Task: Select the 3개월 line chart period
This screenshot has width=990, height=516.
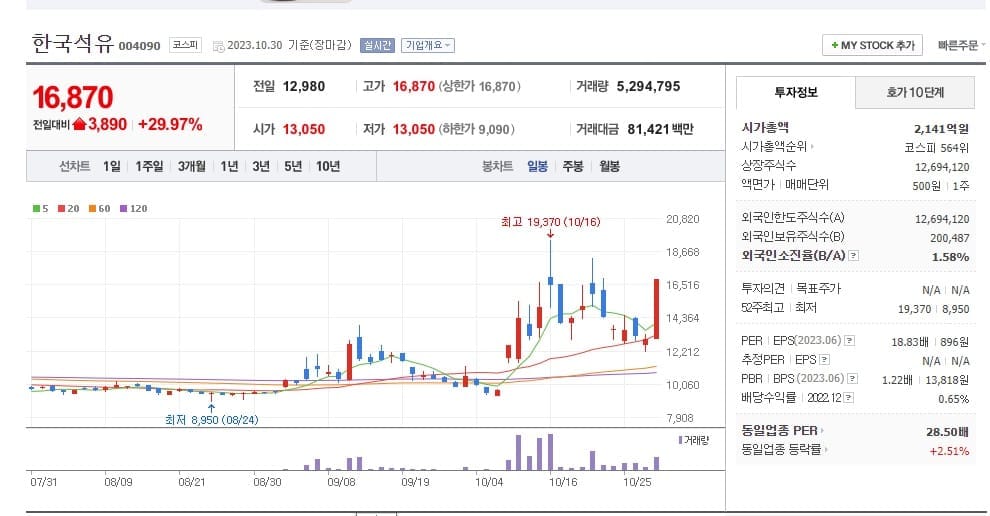Action: [191, 166]
